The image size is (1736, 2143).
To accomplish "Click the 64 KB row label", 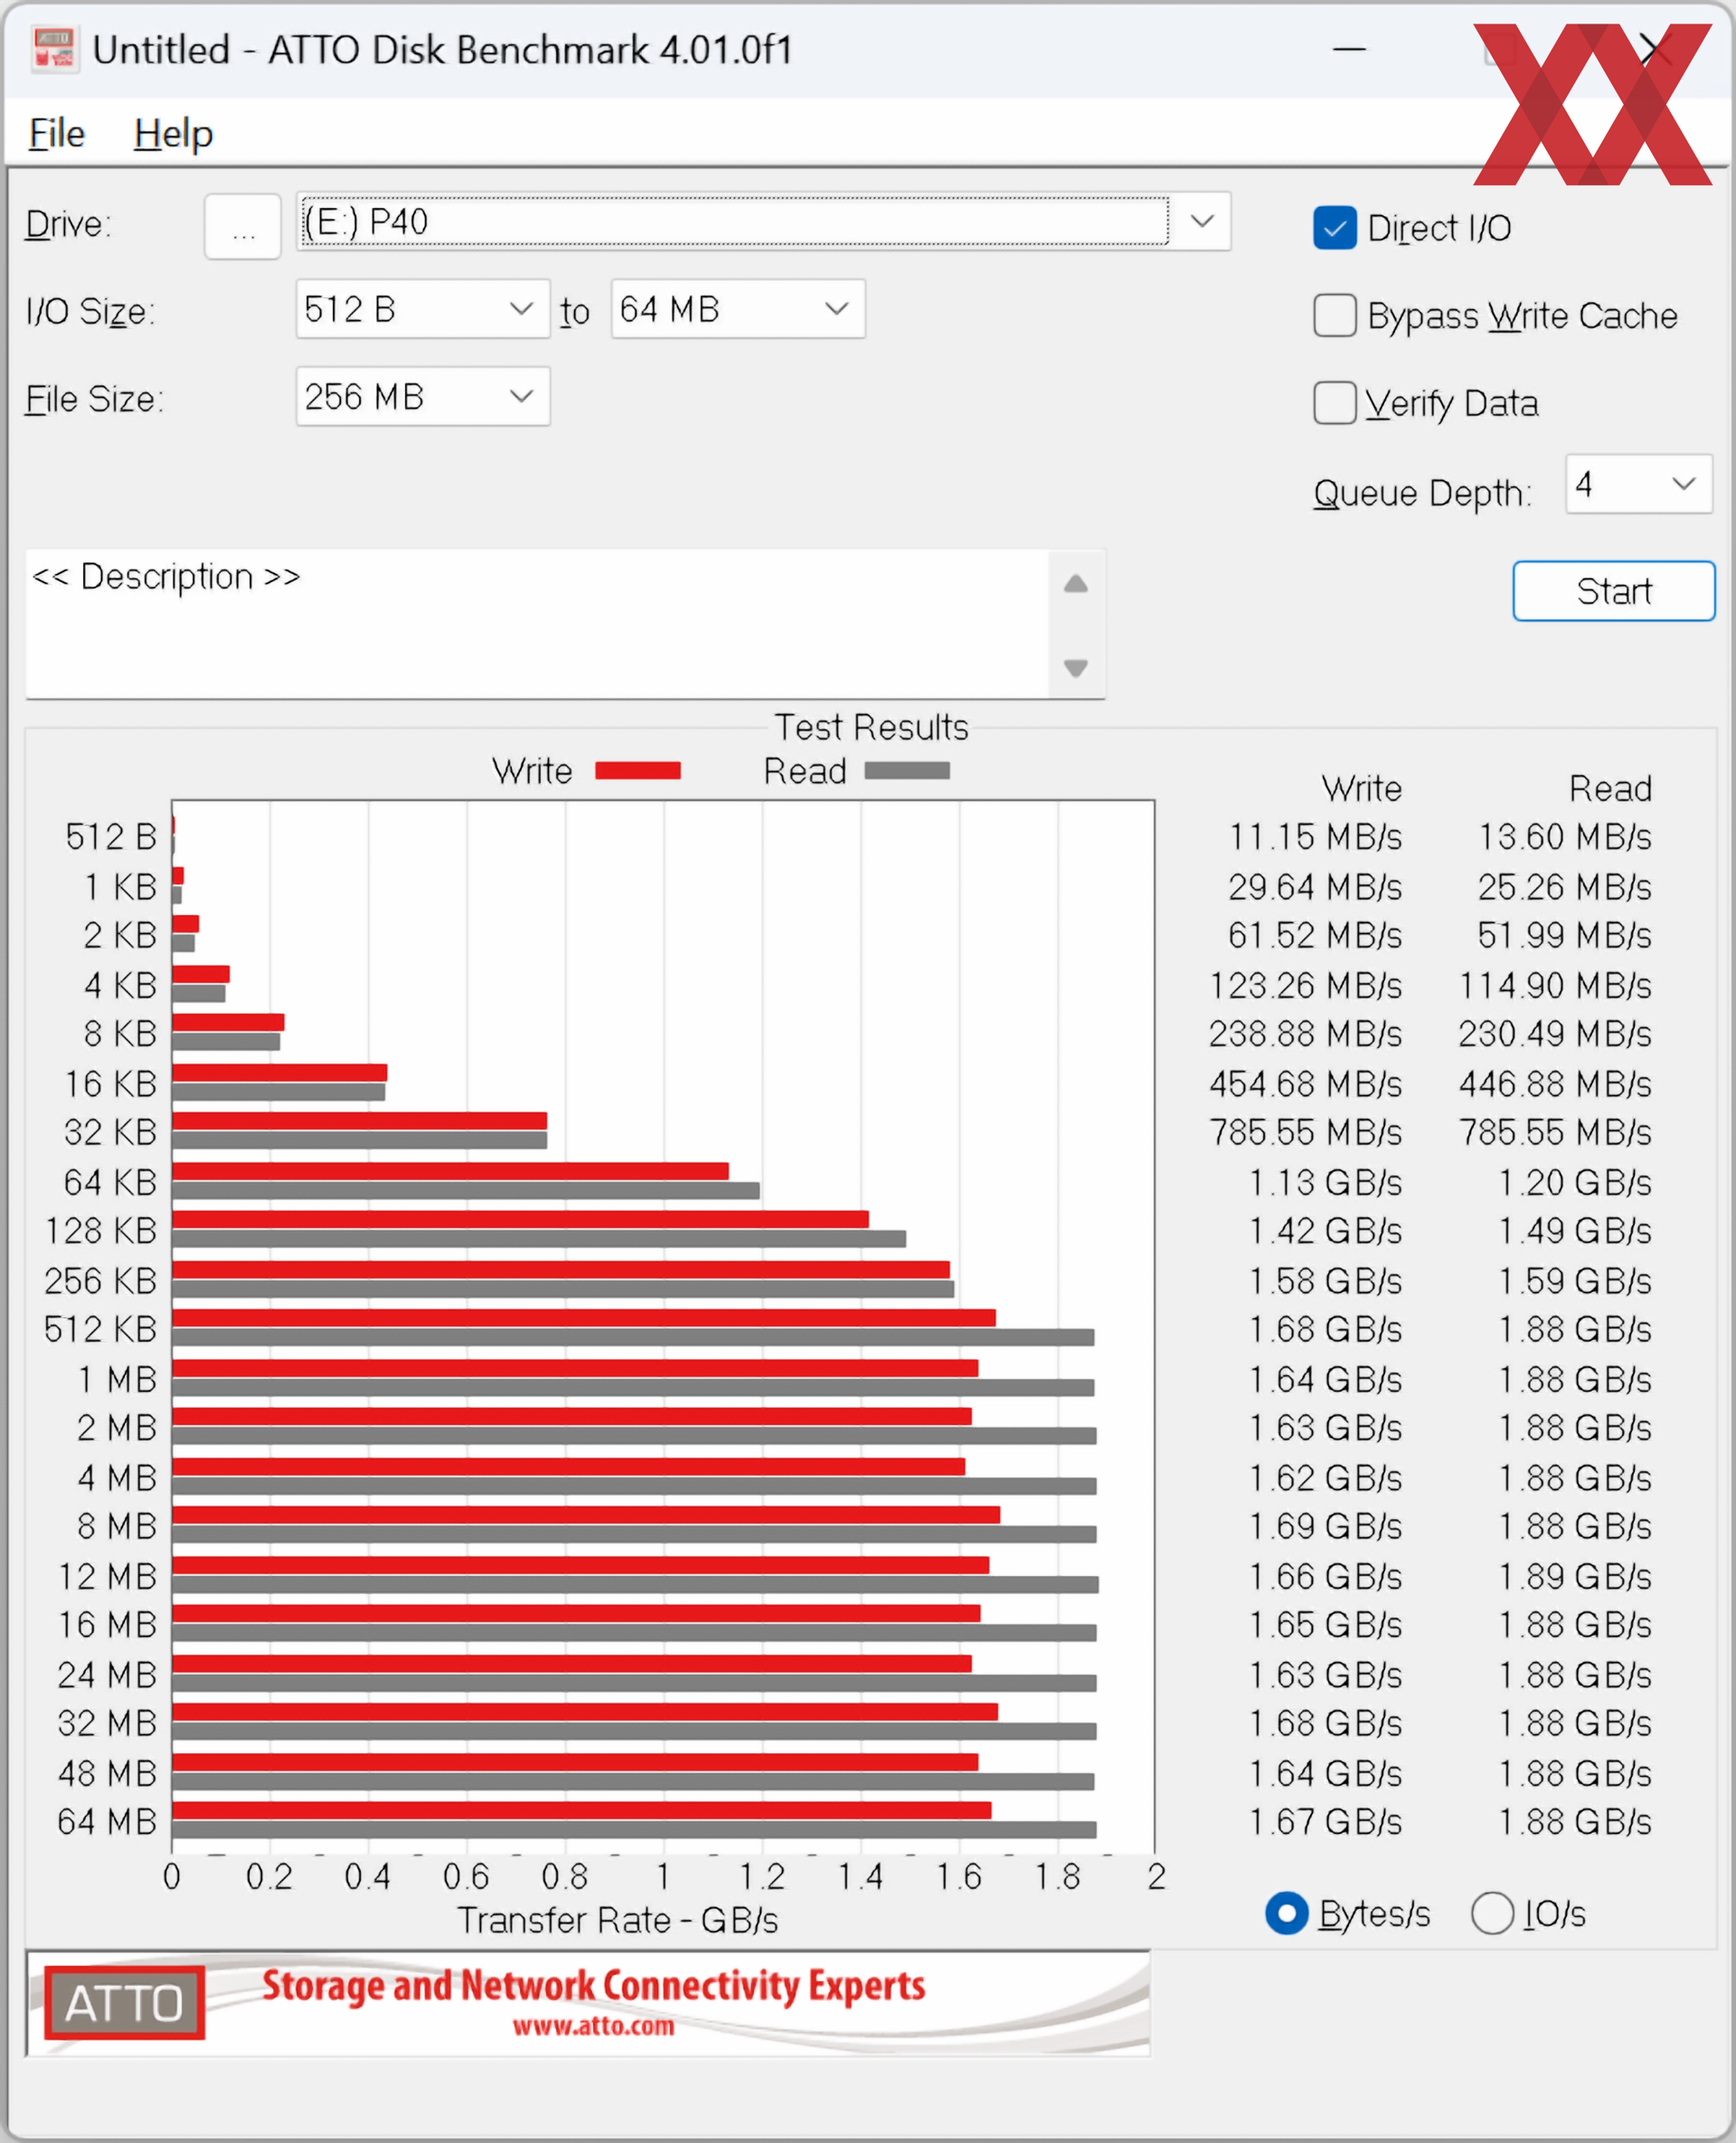I will [x=110, y=1182].
